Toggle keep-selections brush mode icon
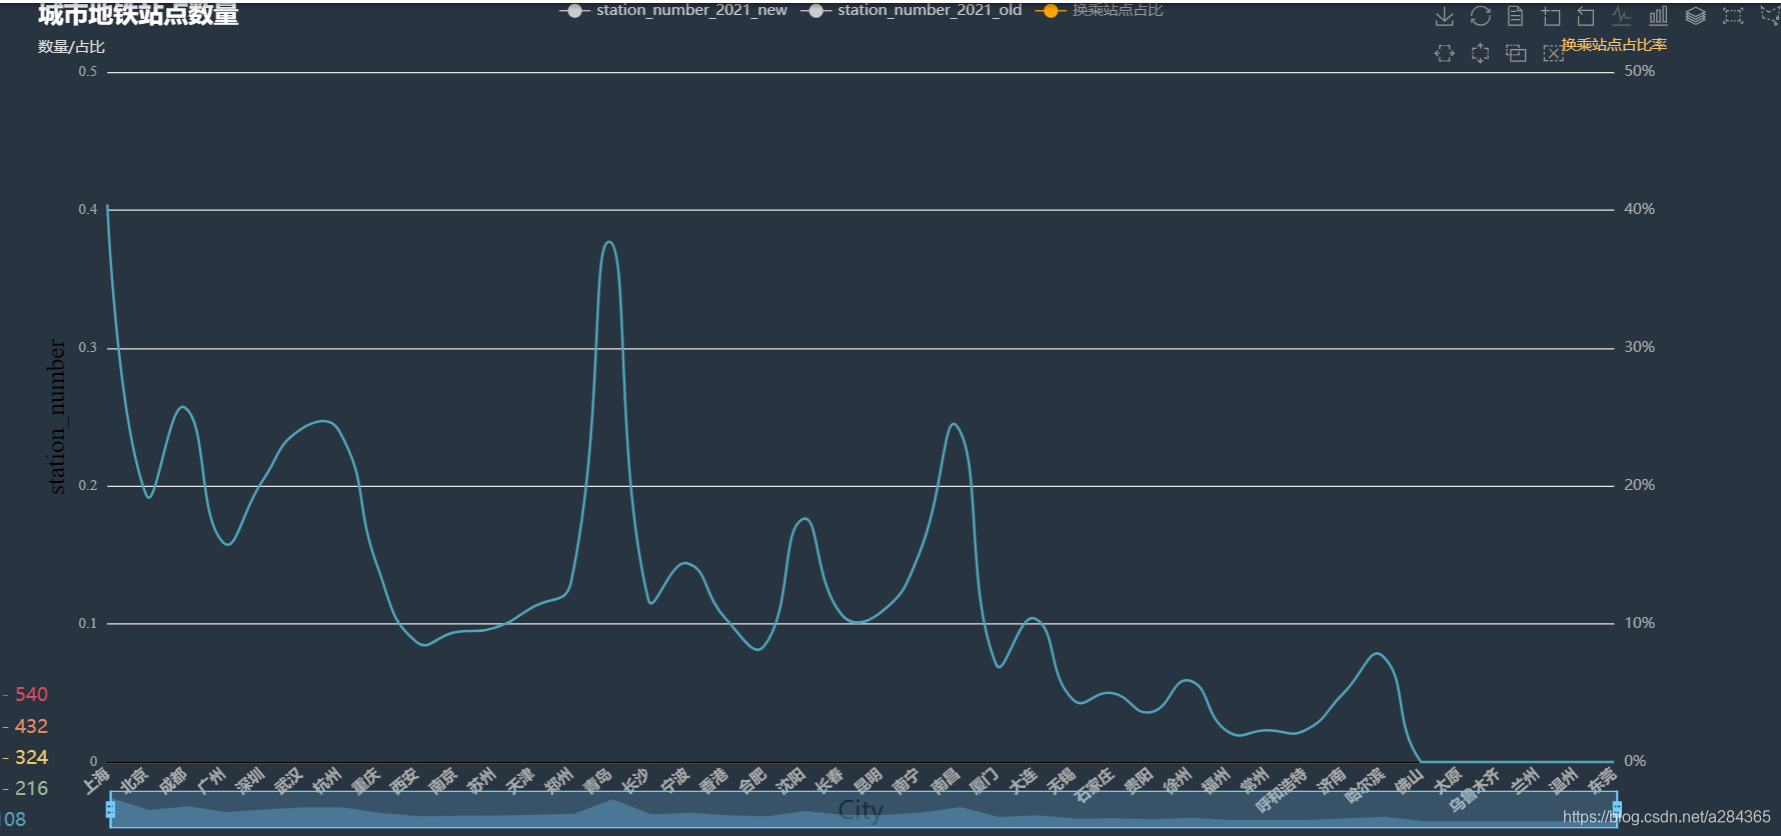 pos(1516,53)
